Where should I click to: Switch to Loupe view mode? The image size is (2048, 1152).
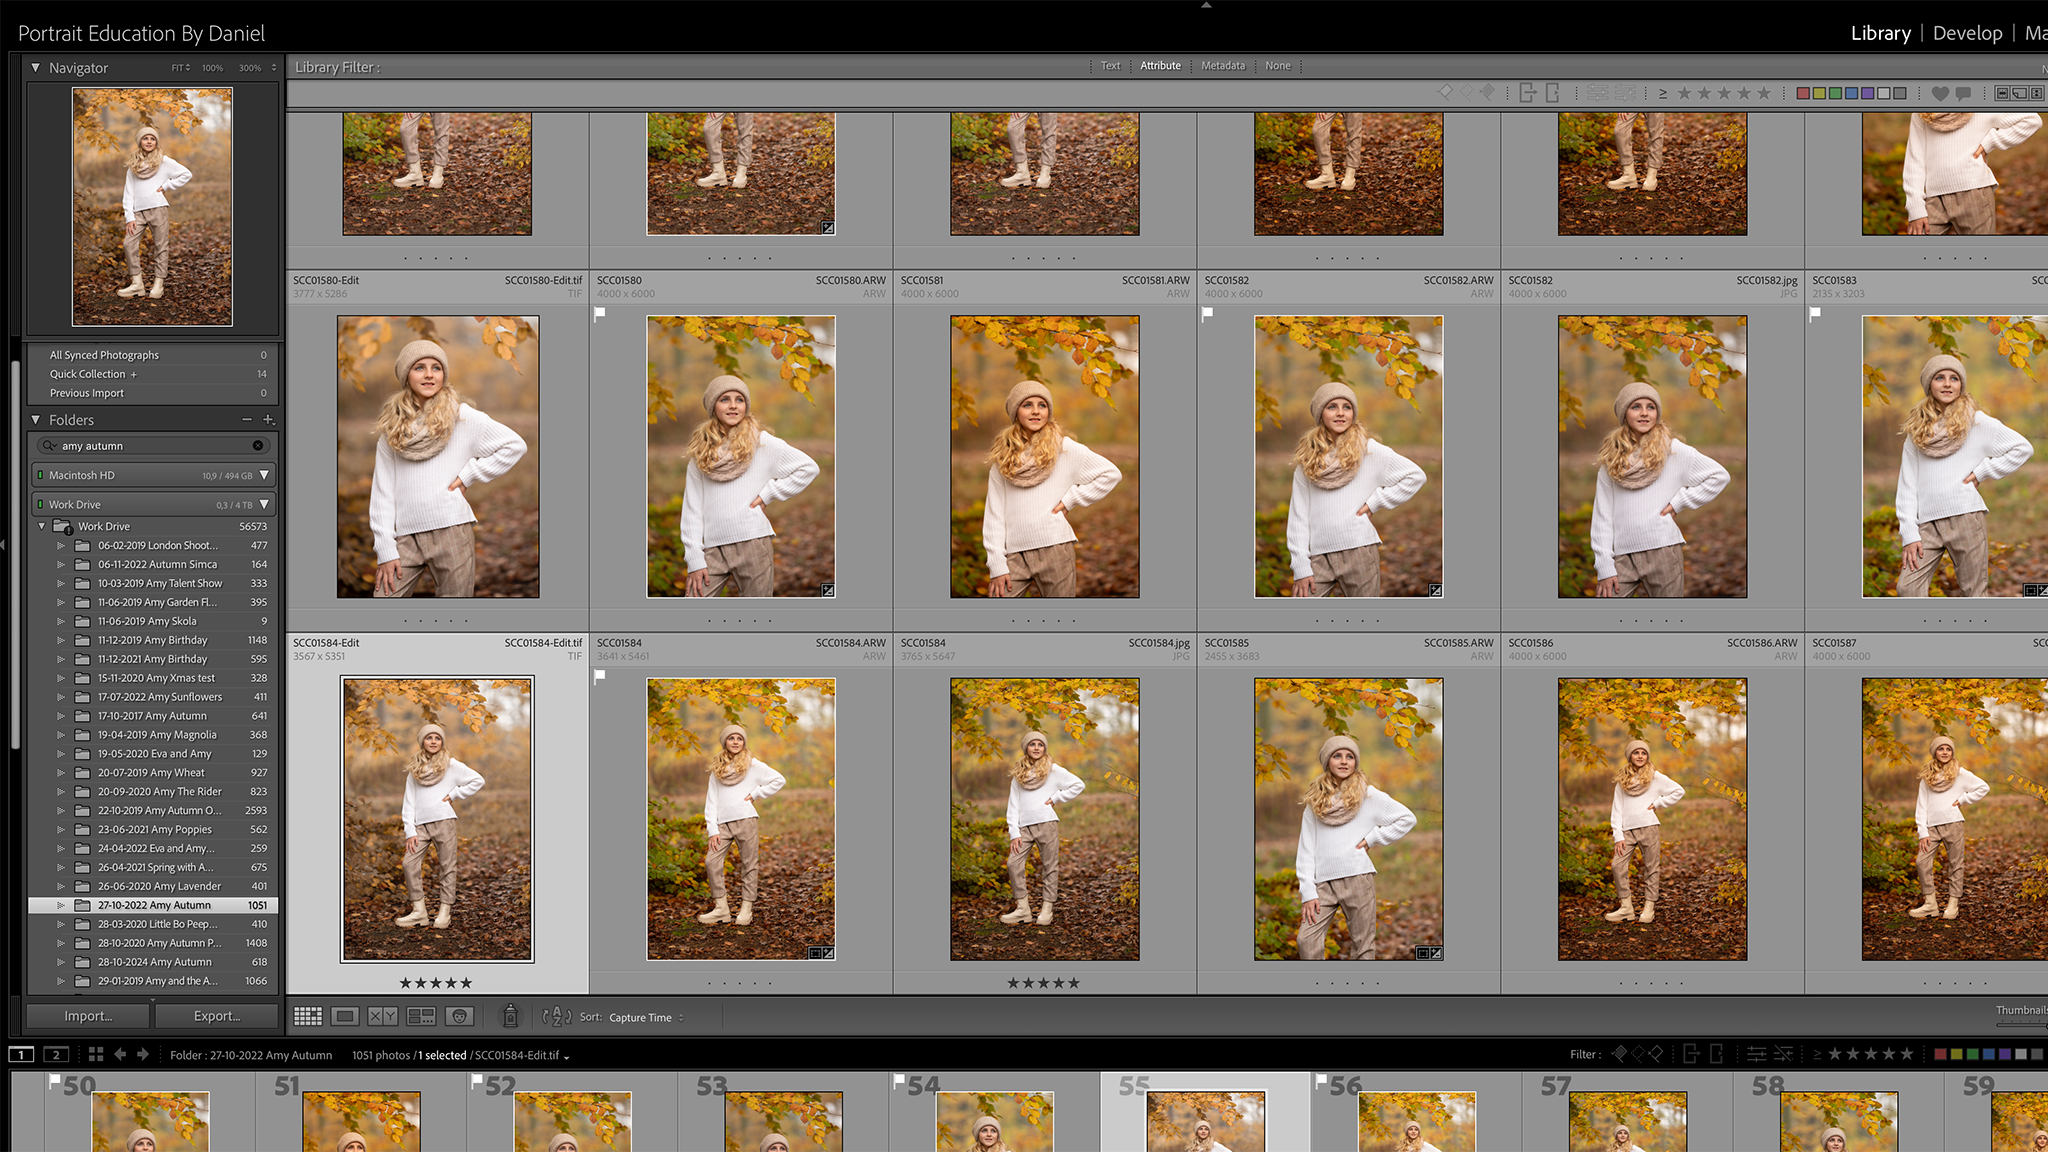click(345, 1016)
